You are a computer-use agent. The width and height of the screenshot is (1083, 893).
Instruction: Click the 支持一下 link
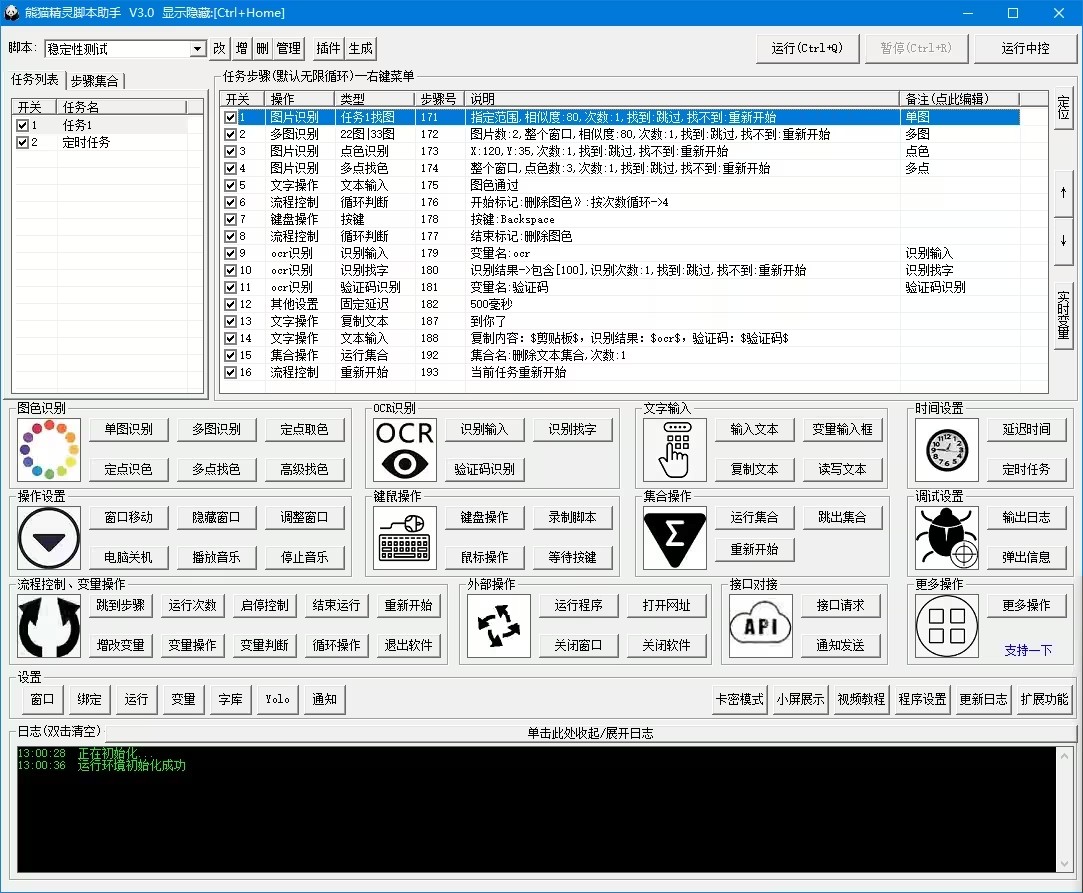pos(1028,650)
